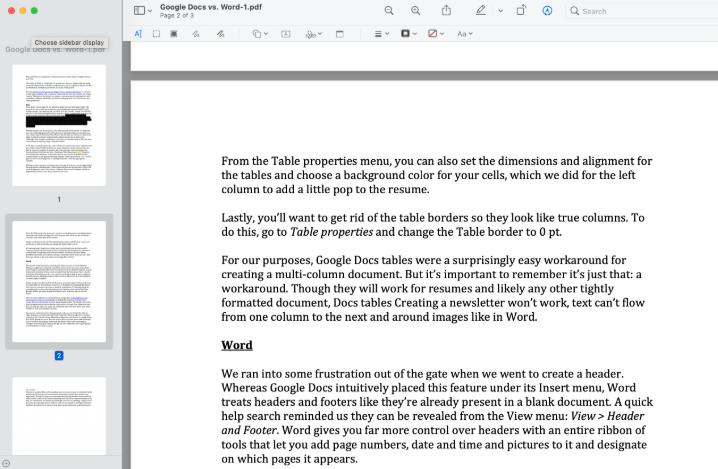Select the Redact tool
This screenshot has height=469, width=718.
pos(174,34)
